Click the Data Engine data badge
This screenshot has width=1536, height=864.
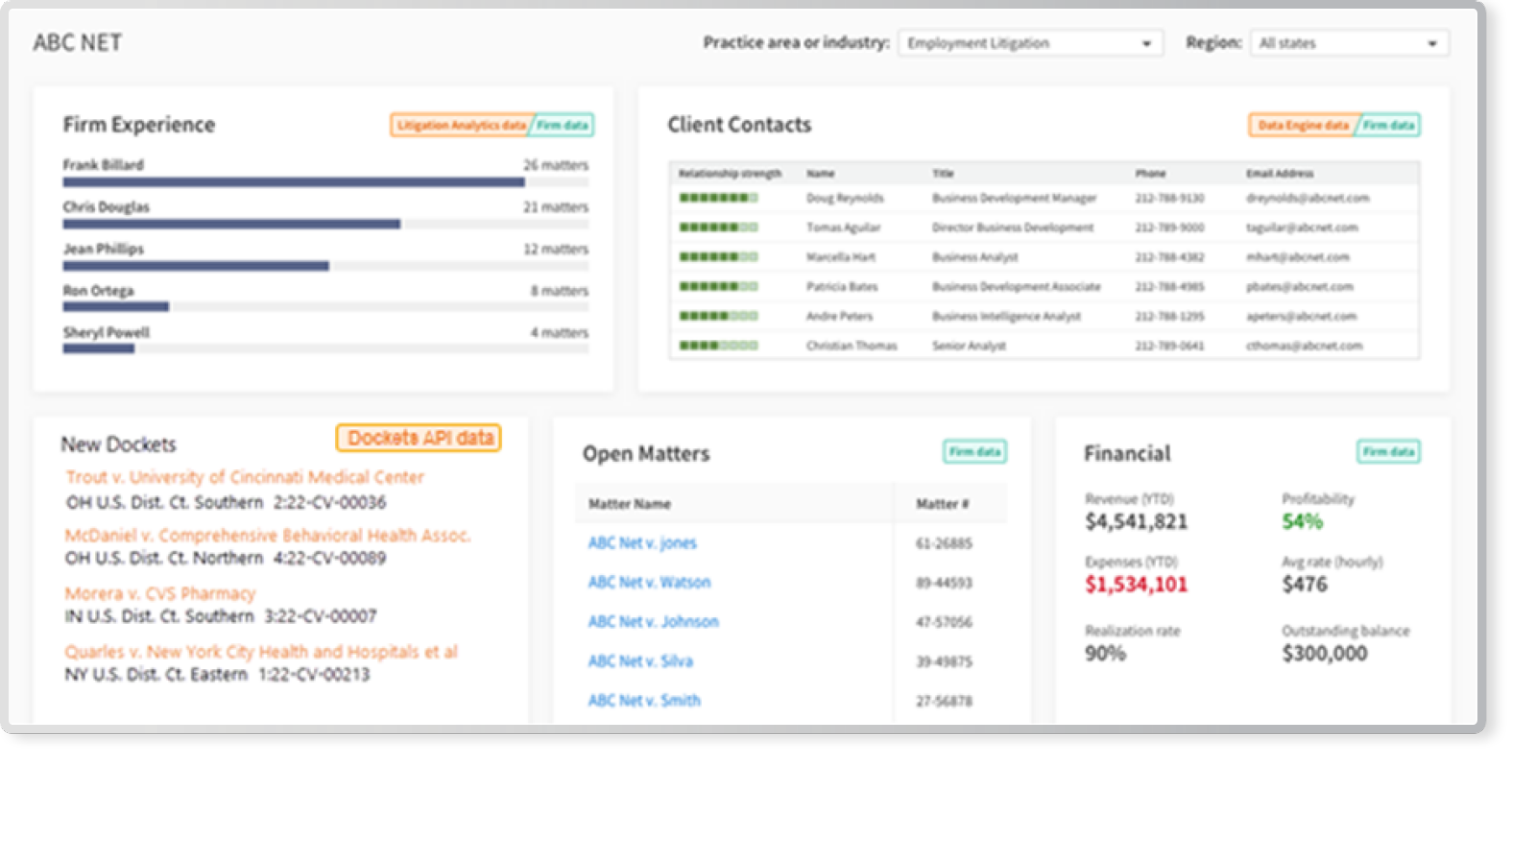pos(1302,125)
